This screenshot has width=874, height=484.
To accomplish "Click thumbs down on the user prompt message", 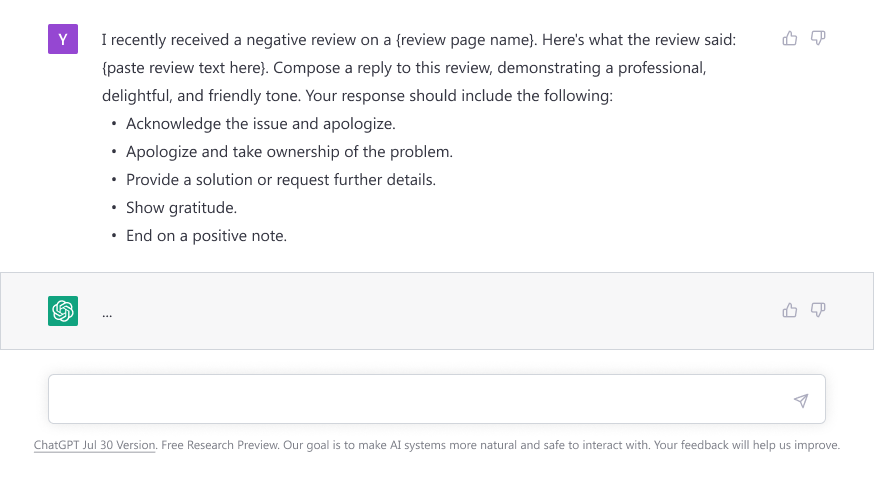I will pos(818,38).
